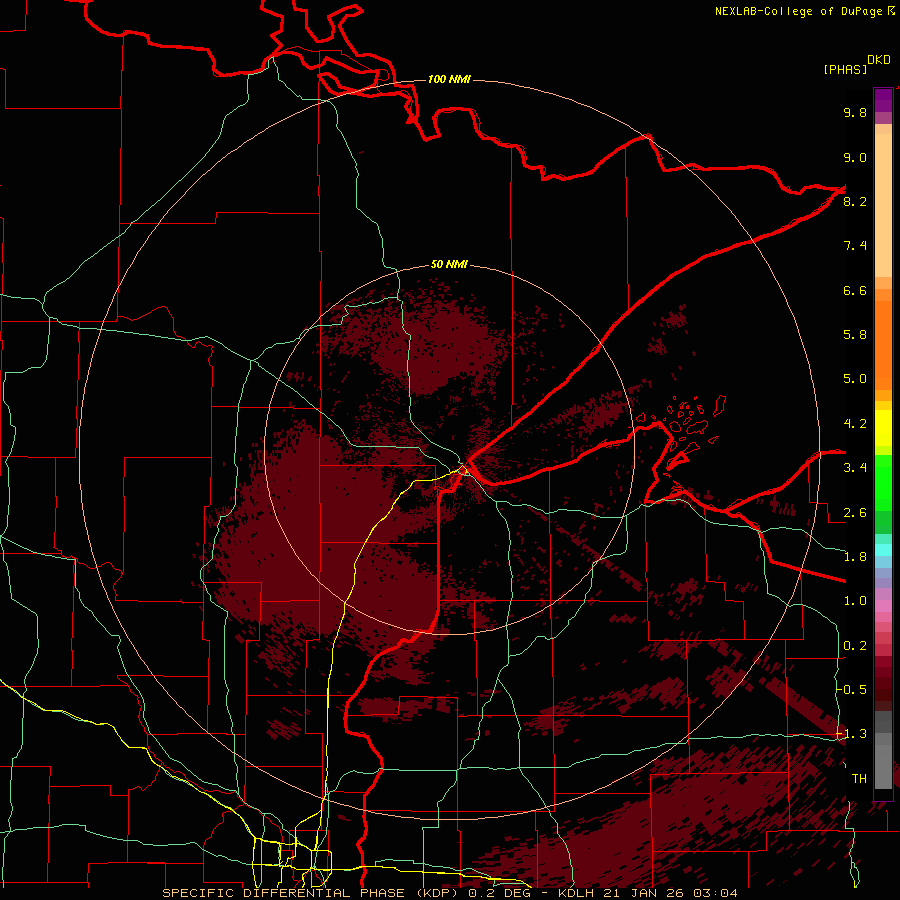This screenshot has width=900, height=900.
Task: Click the 2.6 value on the color scale
Action: [855, 513]
